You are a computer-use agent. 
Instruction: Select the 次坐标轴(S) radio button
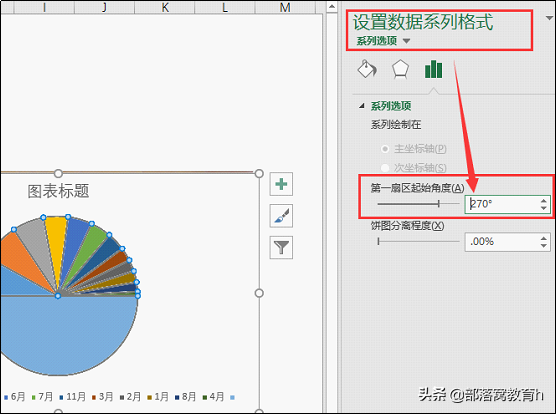pyautogui.click(x=385, y=168)
